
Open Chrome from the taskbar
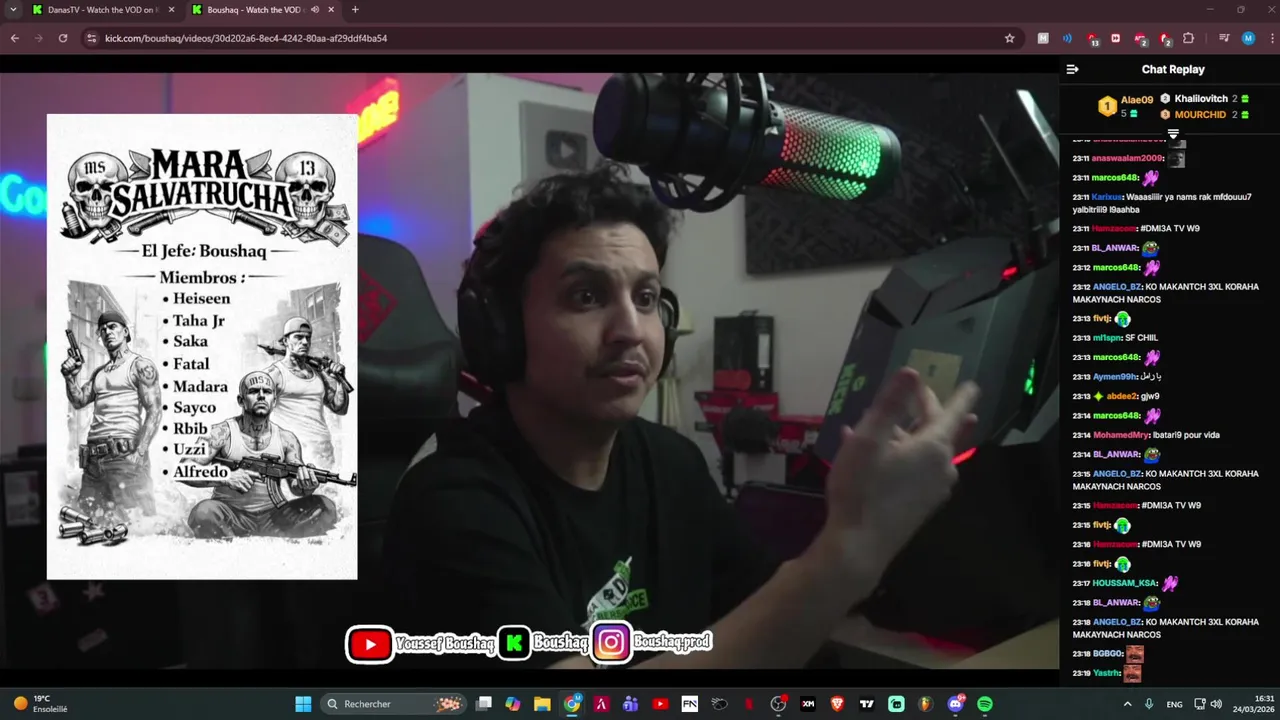pos(572,704)
